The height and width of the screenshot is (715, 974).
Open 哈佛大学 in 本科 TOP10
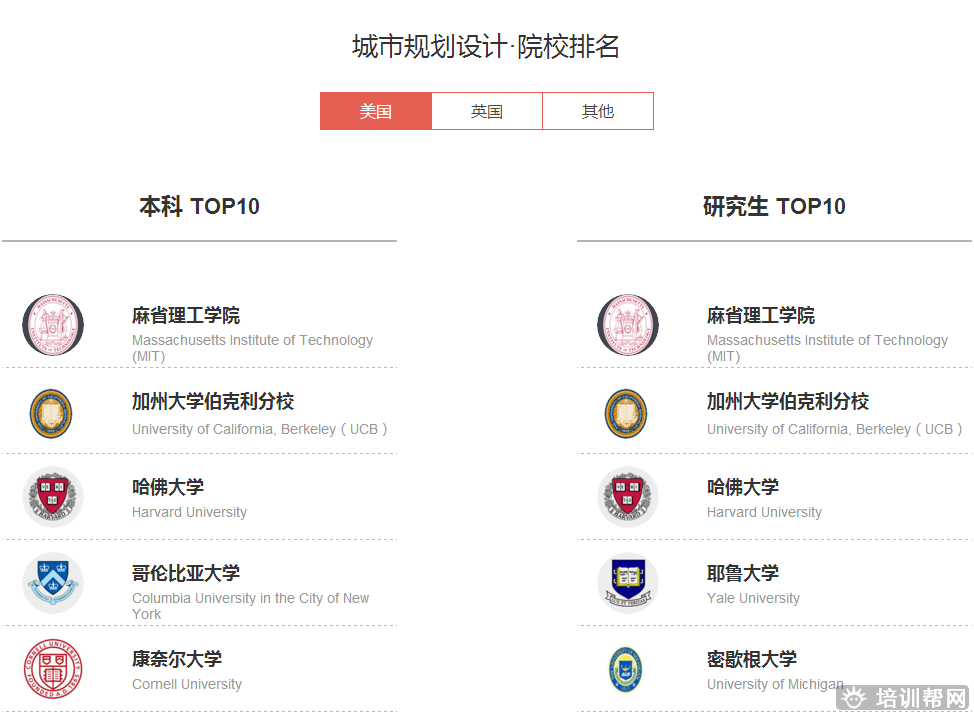tap(168, 487)
